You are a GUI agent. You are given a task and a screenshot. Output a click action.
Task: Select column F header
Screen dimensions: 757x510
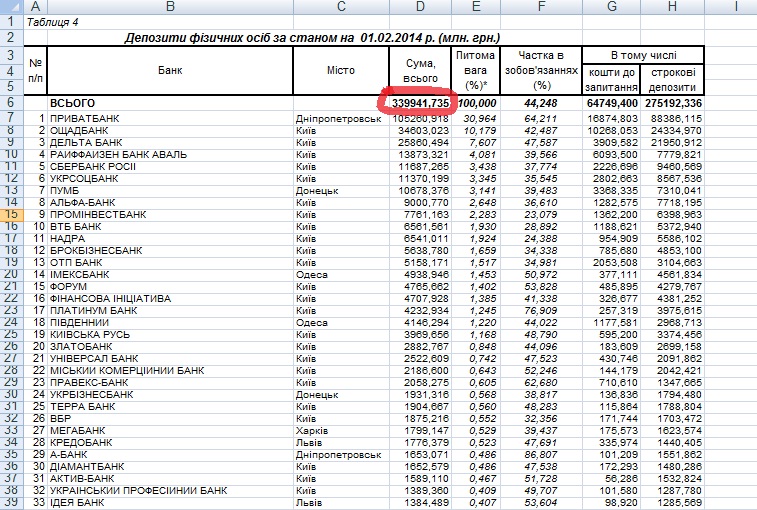click(541, 7)
